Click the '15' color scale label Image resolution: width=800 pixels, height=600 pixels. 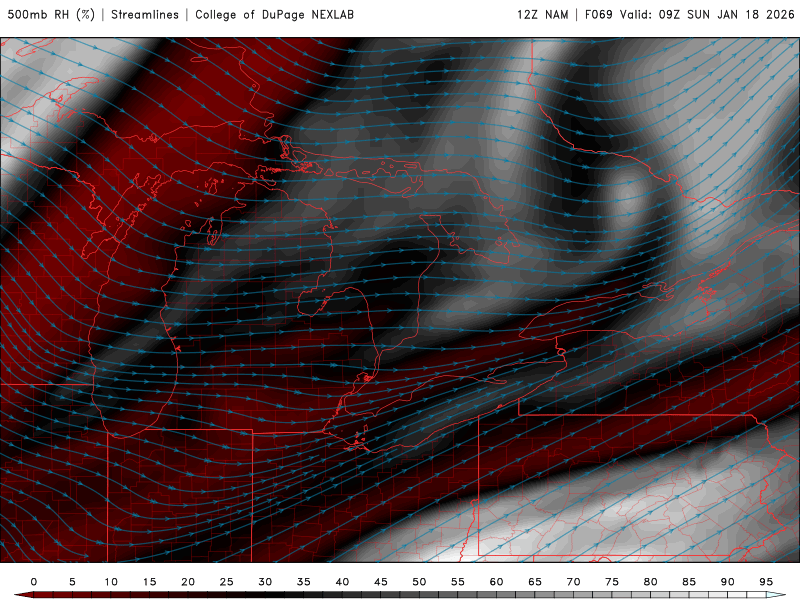tap(149, 582)
